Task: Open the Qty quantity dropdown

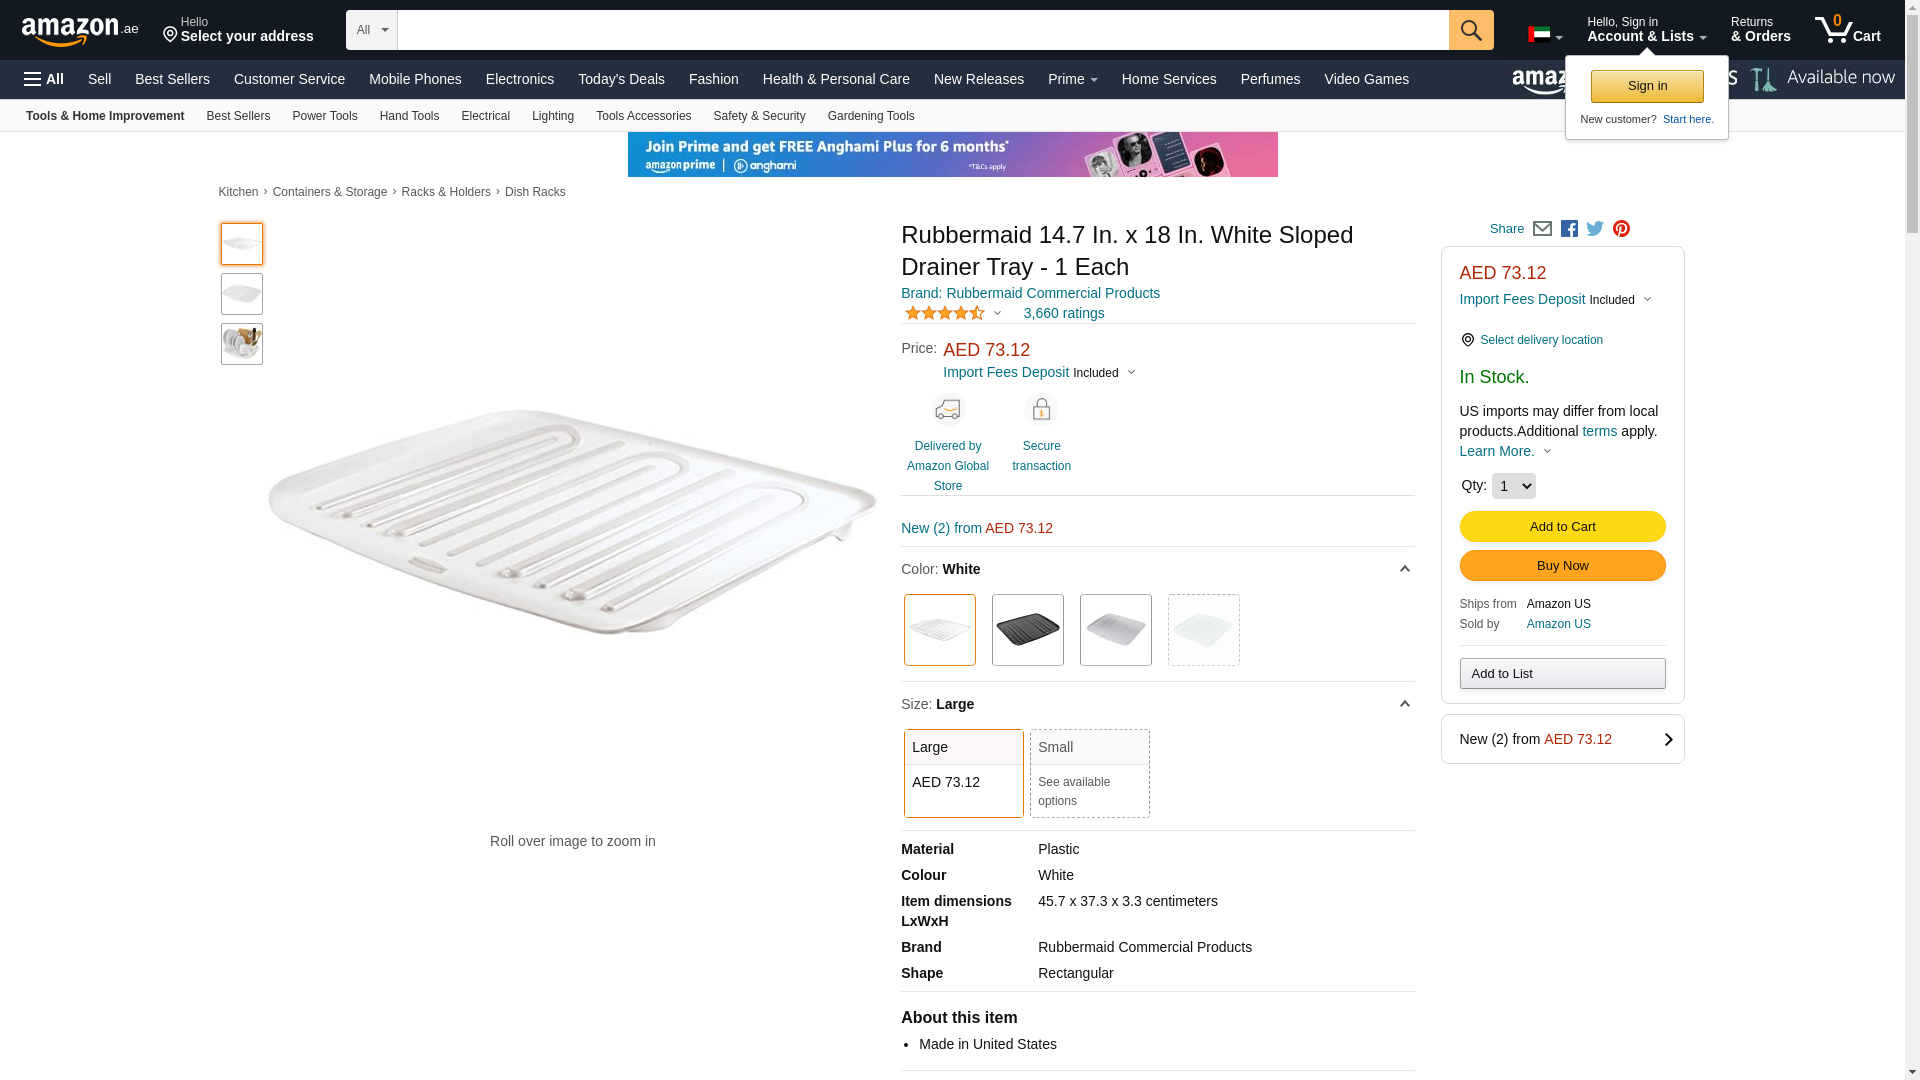Action: click(1513, 486)
